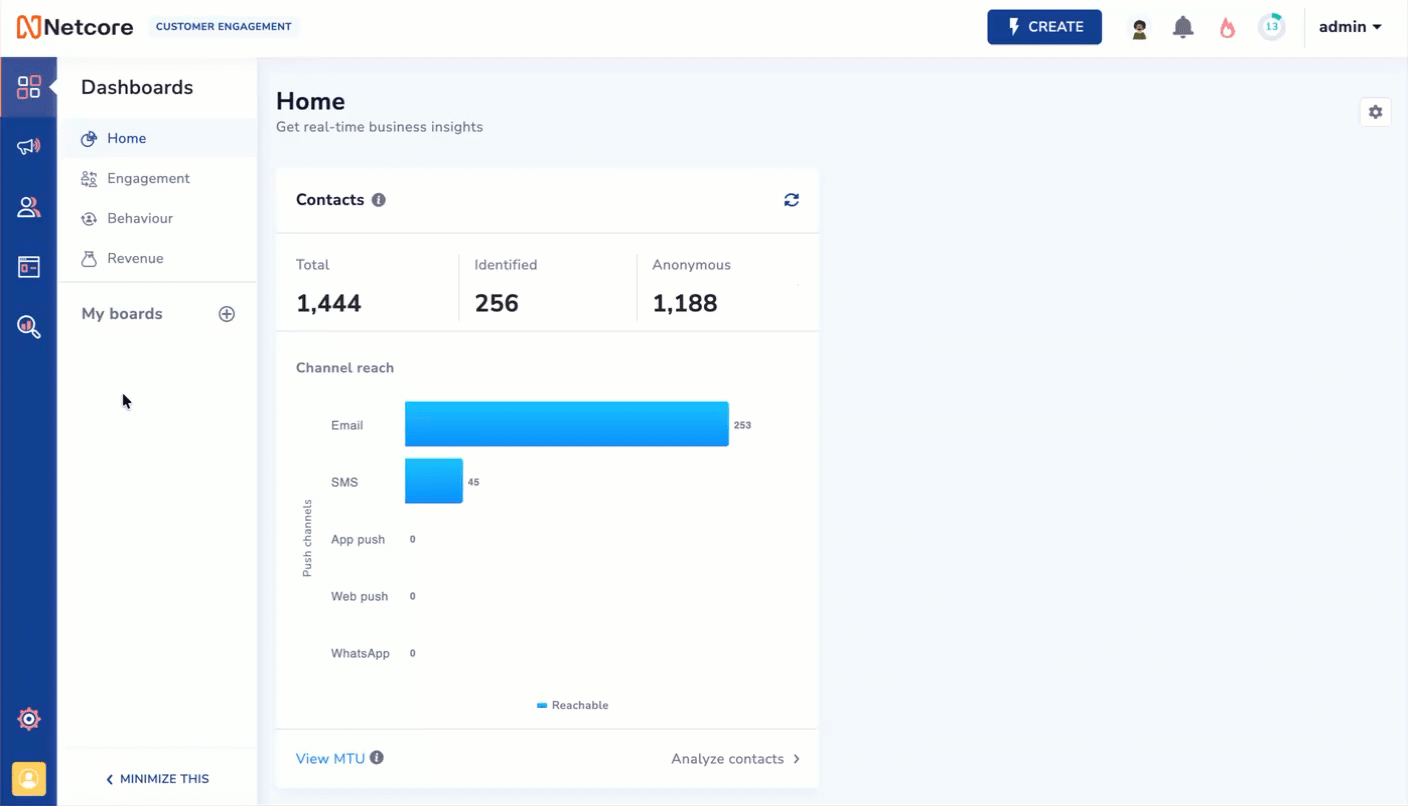Viewport: 1408px width, 806px height.
Task: Open sidebar Settings gear icon
Action: [x=29, y=718]
